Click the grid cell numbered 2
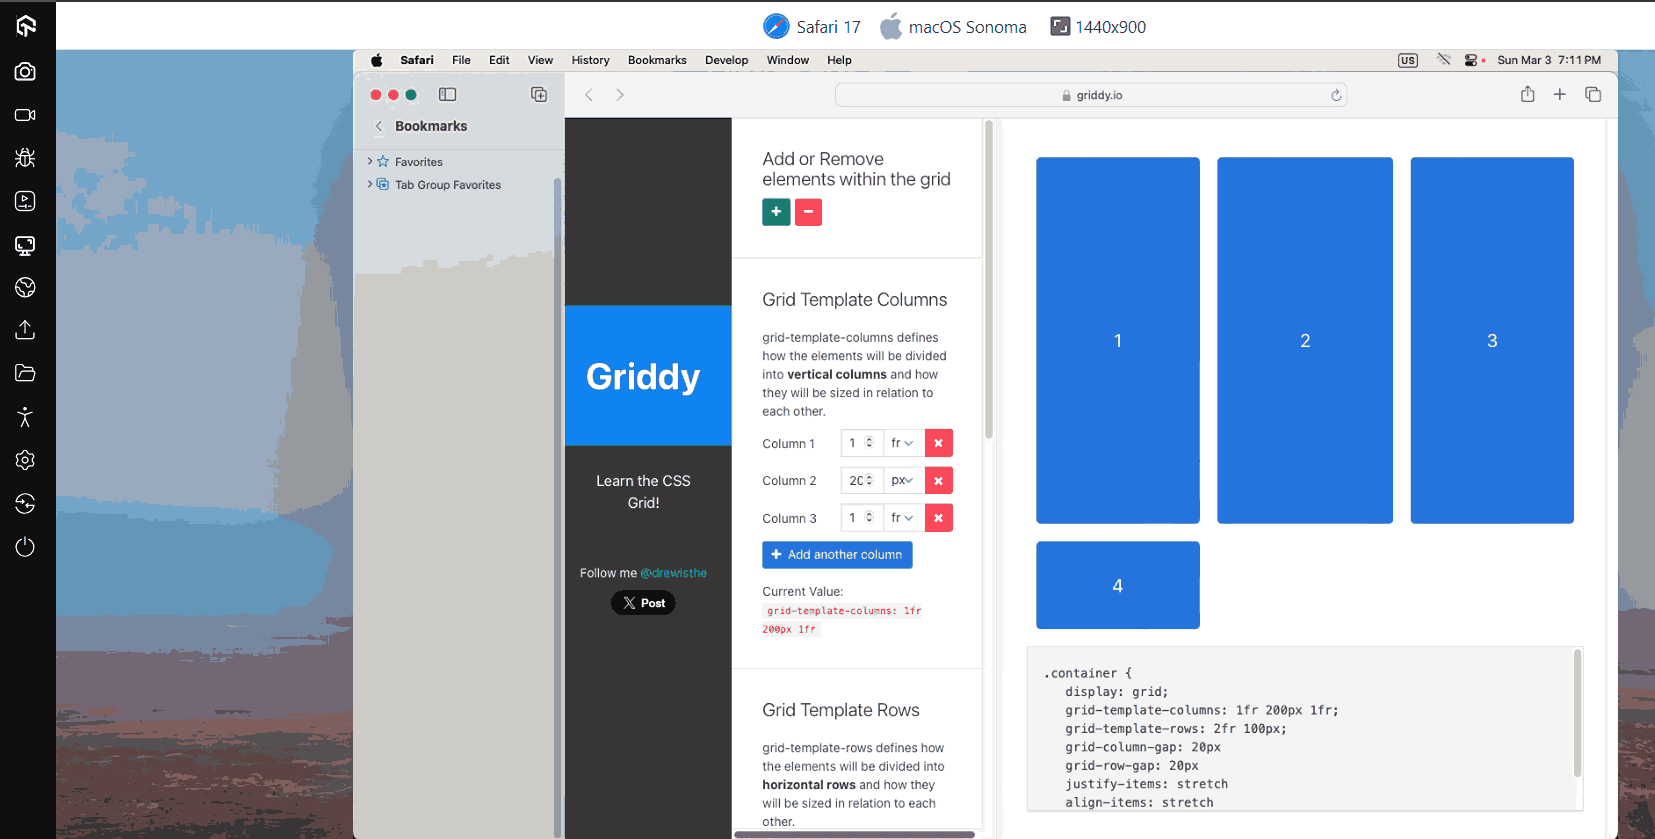 click(1305, 340)
